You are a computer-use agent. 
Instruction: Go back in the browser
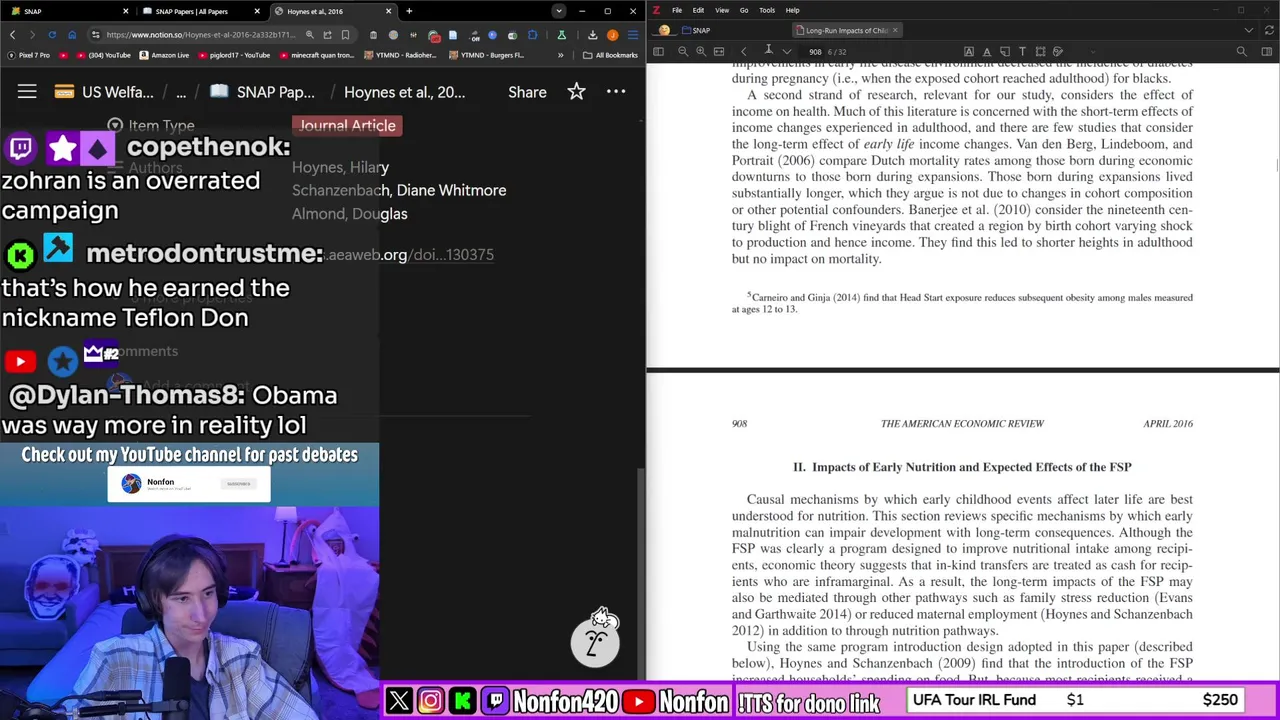[12, 35]
